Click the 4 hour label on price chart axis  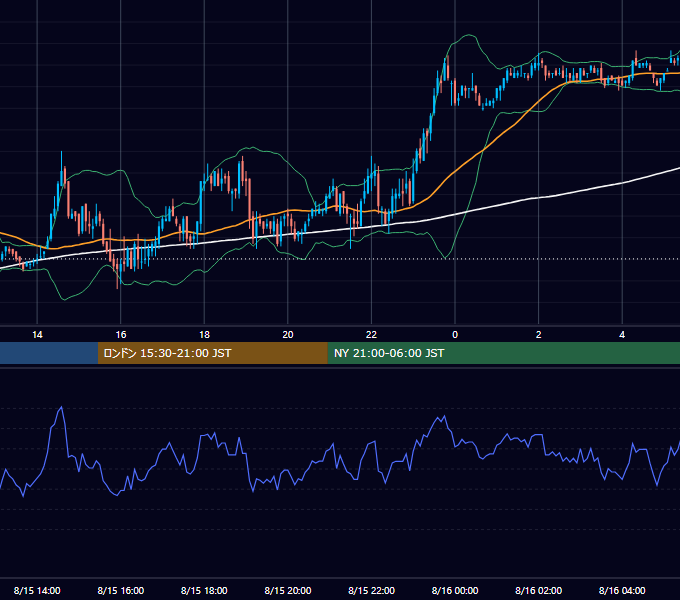[x=622, y=334]
